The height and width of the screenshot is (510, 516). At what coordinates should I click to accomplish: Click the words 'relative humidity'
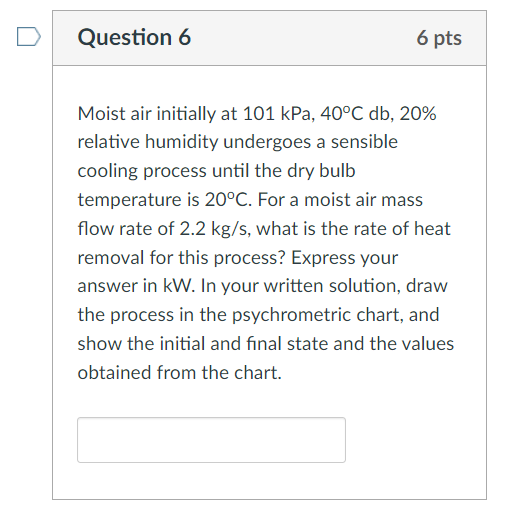pyautogui.click(x=147, y=142)
